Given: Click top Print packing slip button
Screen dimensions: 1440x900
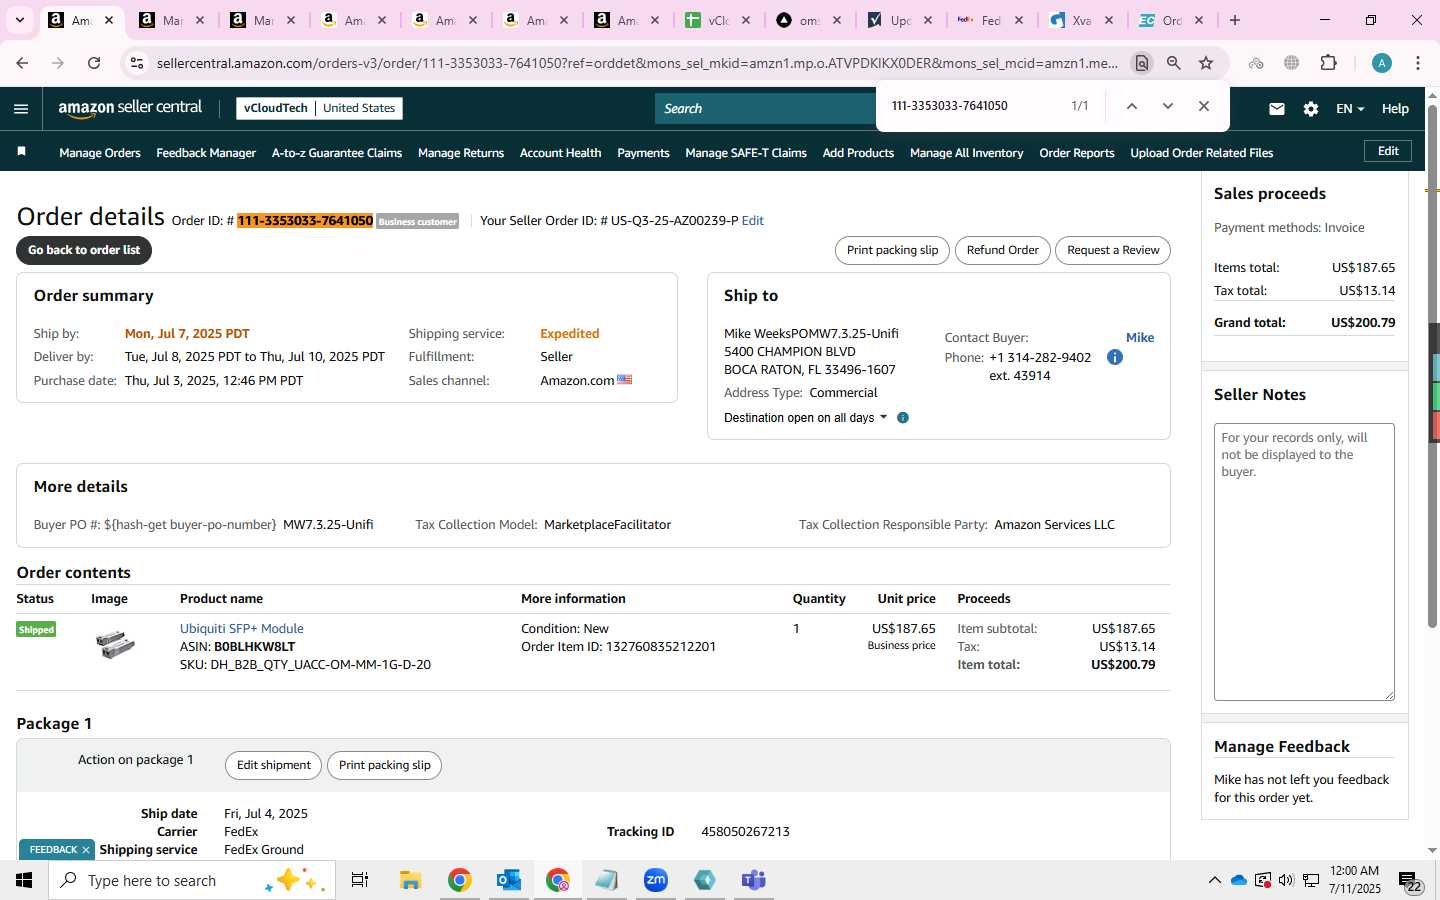Looking at the screenshot, I should (x=892, y=250).
